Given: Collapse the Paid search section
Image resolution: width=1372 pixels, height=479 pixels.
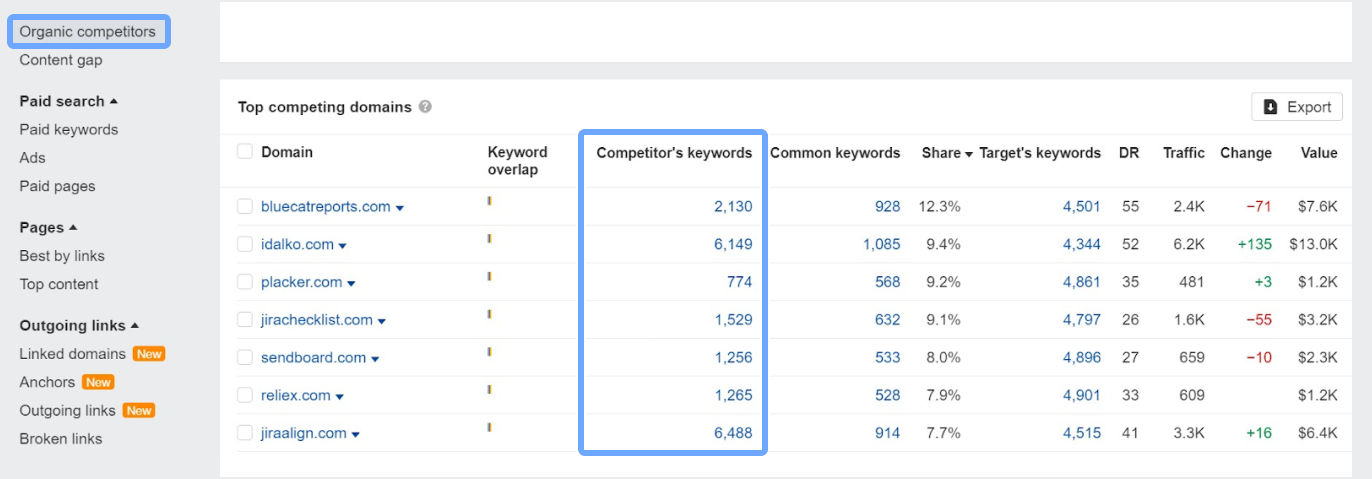Looking at the screenshot, I should (x=68, y=101).
